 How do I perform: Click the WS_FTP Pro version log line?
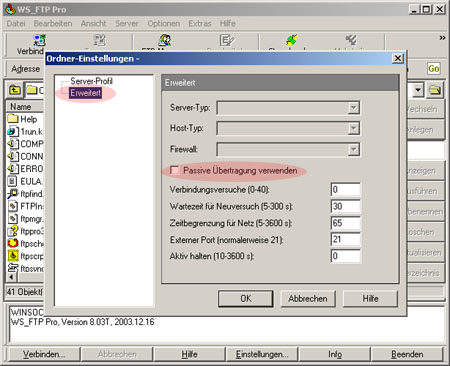click(x=83, y=322)
